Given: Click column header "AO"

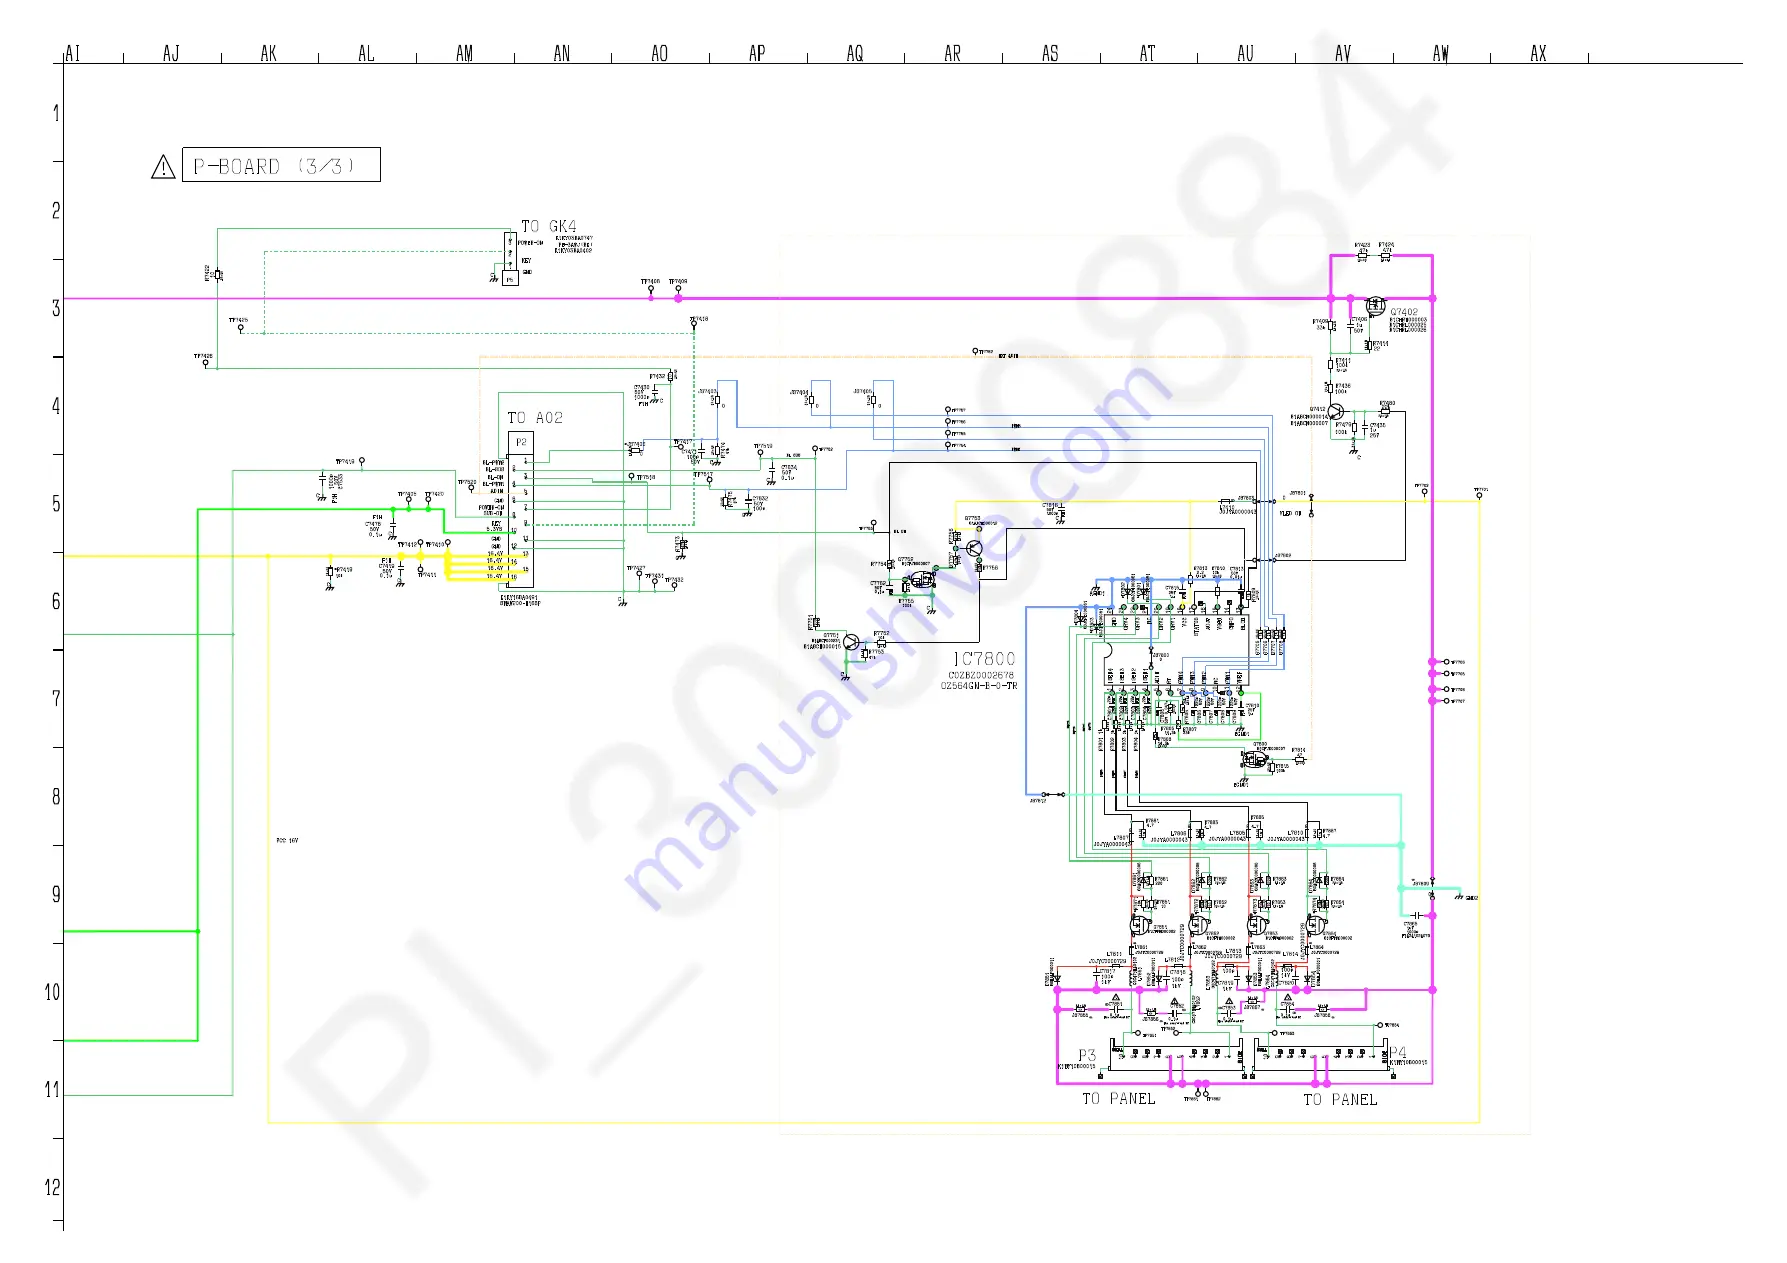Looking at the screenshot, I should pos(659,53).
